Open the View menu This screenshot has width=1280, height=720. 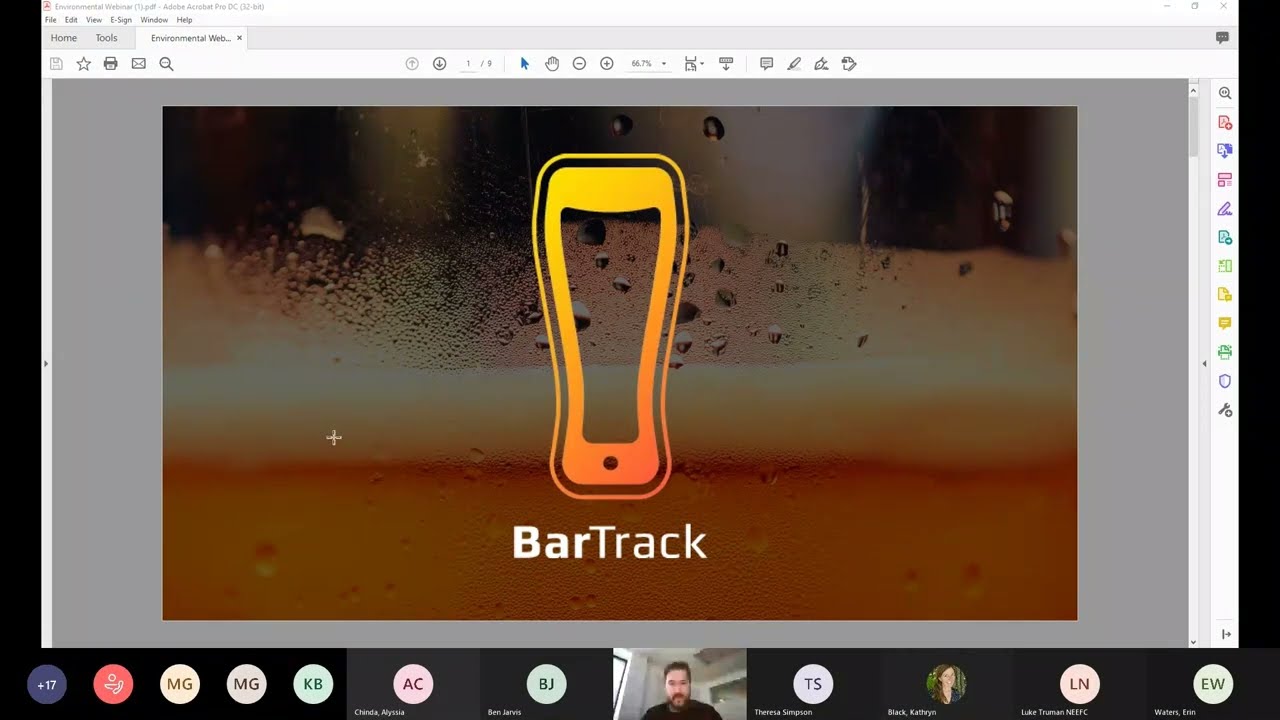click(x=94, y=20)
